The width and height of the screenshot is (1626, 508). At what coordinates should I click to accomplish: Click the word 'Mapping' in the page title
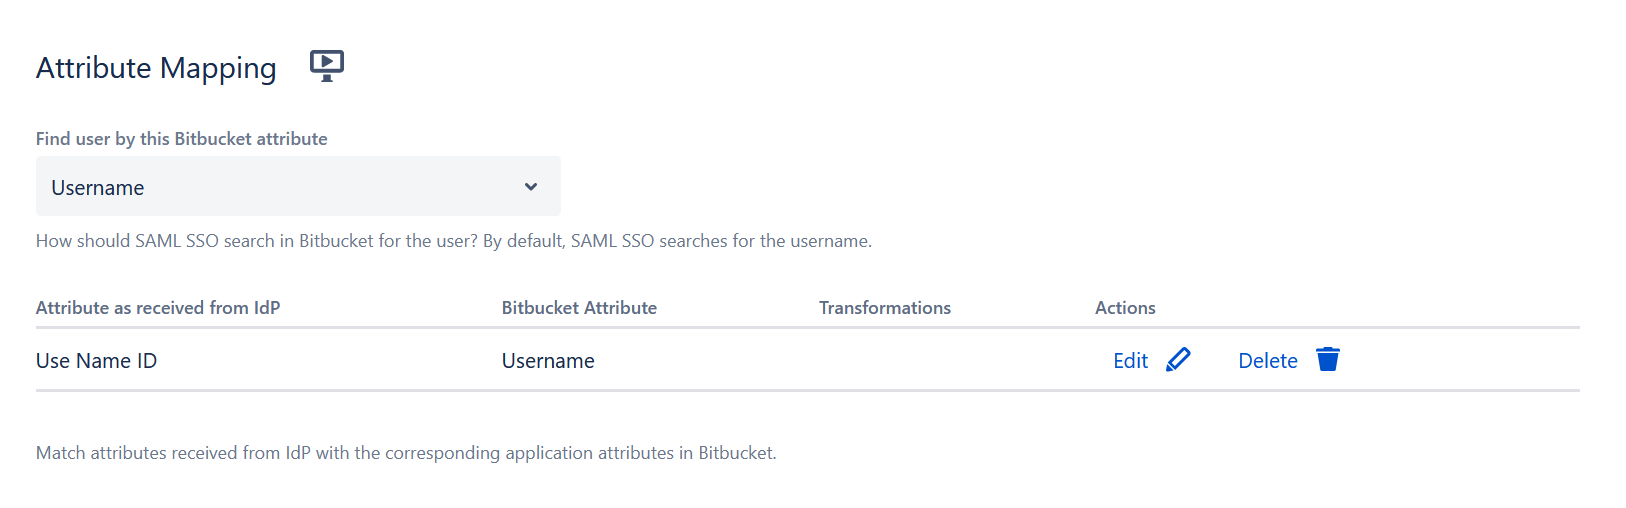point(218,68)
